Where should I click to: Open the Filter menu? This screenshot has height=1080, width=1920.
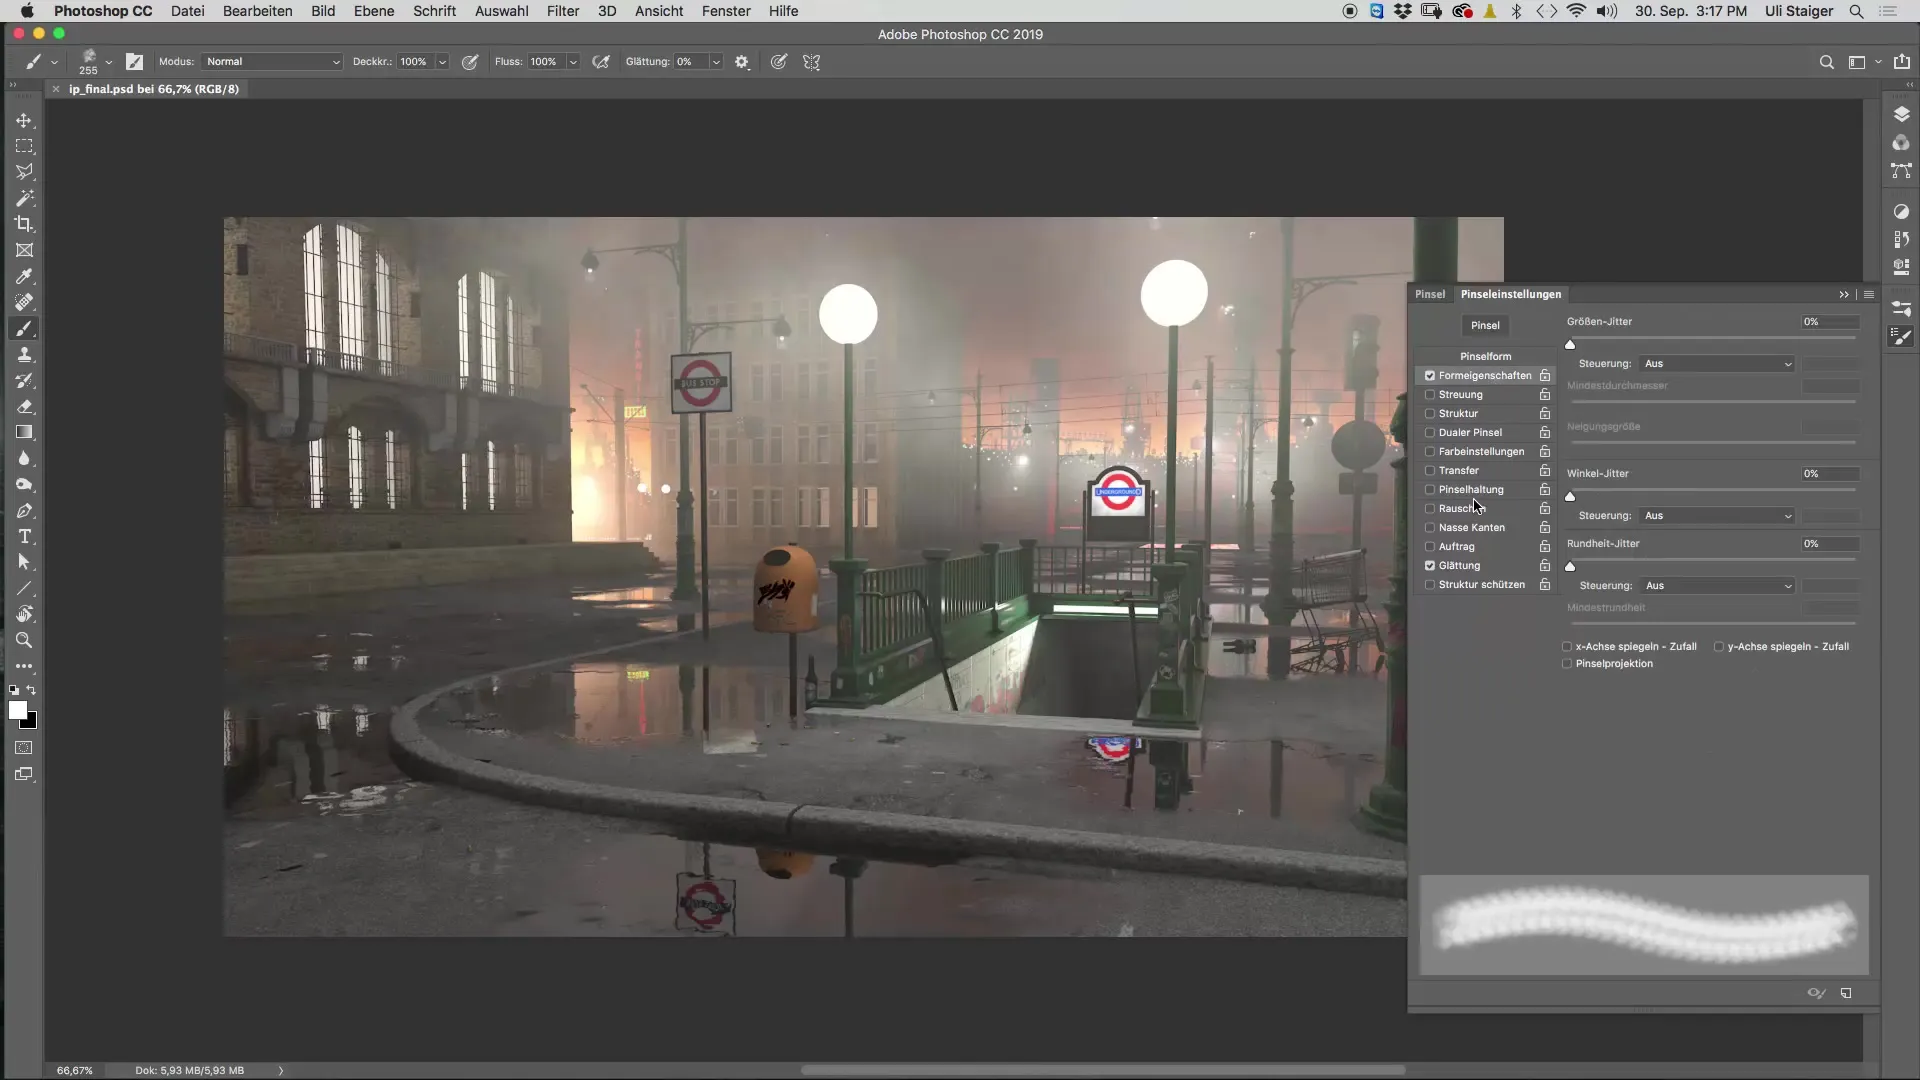(563, 11)
